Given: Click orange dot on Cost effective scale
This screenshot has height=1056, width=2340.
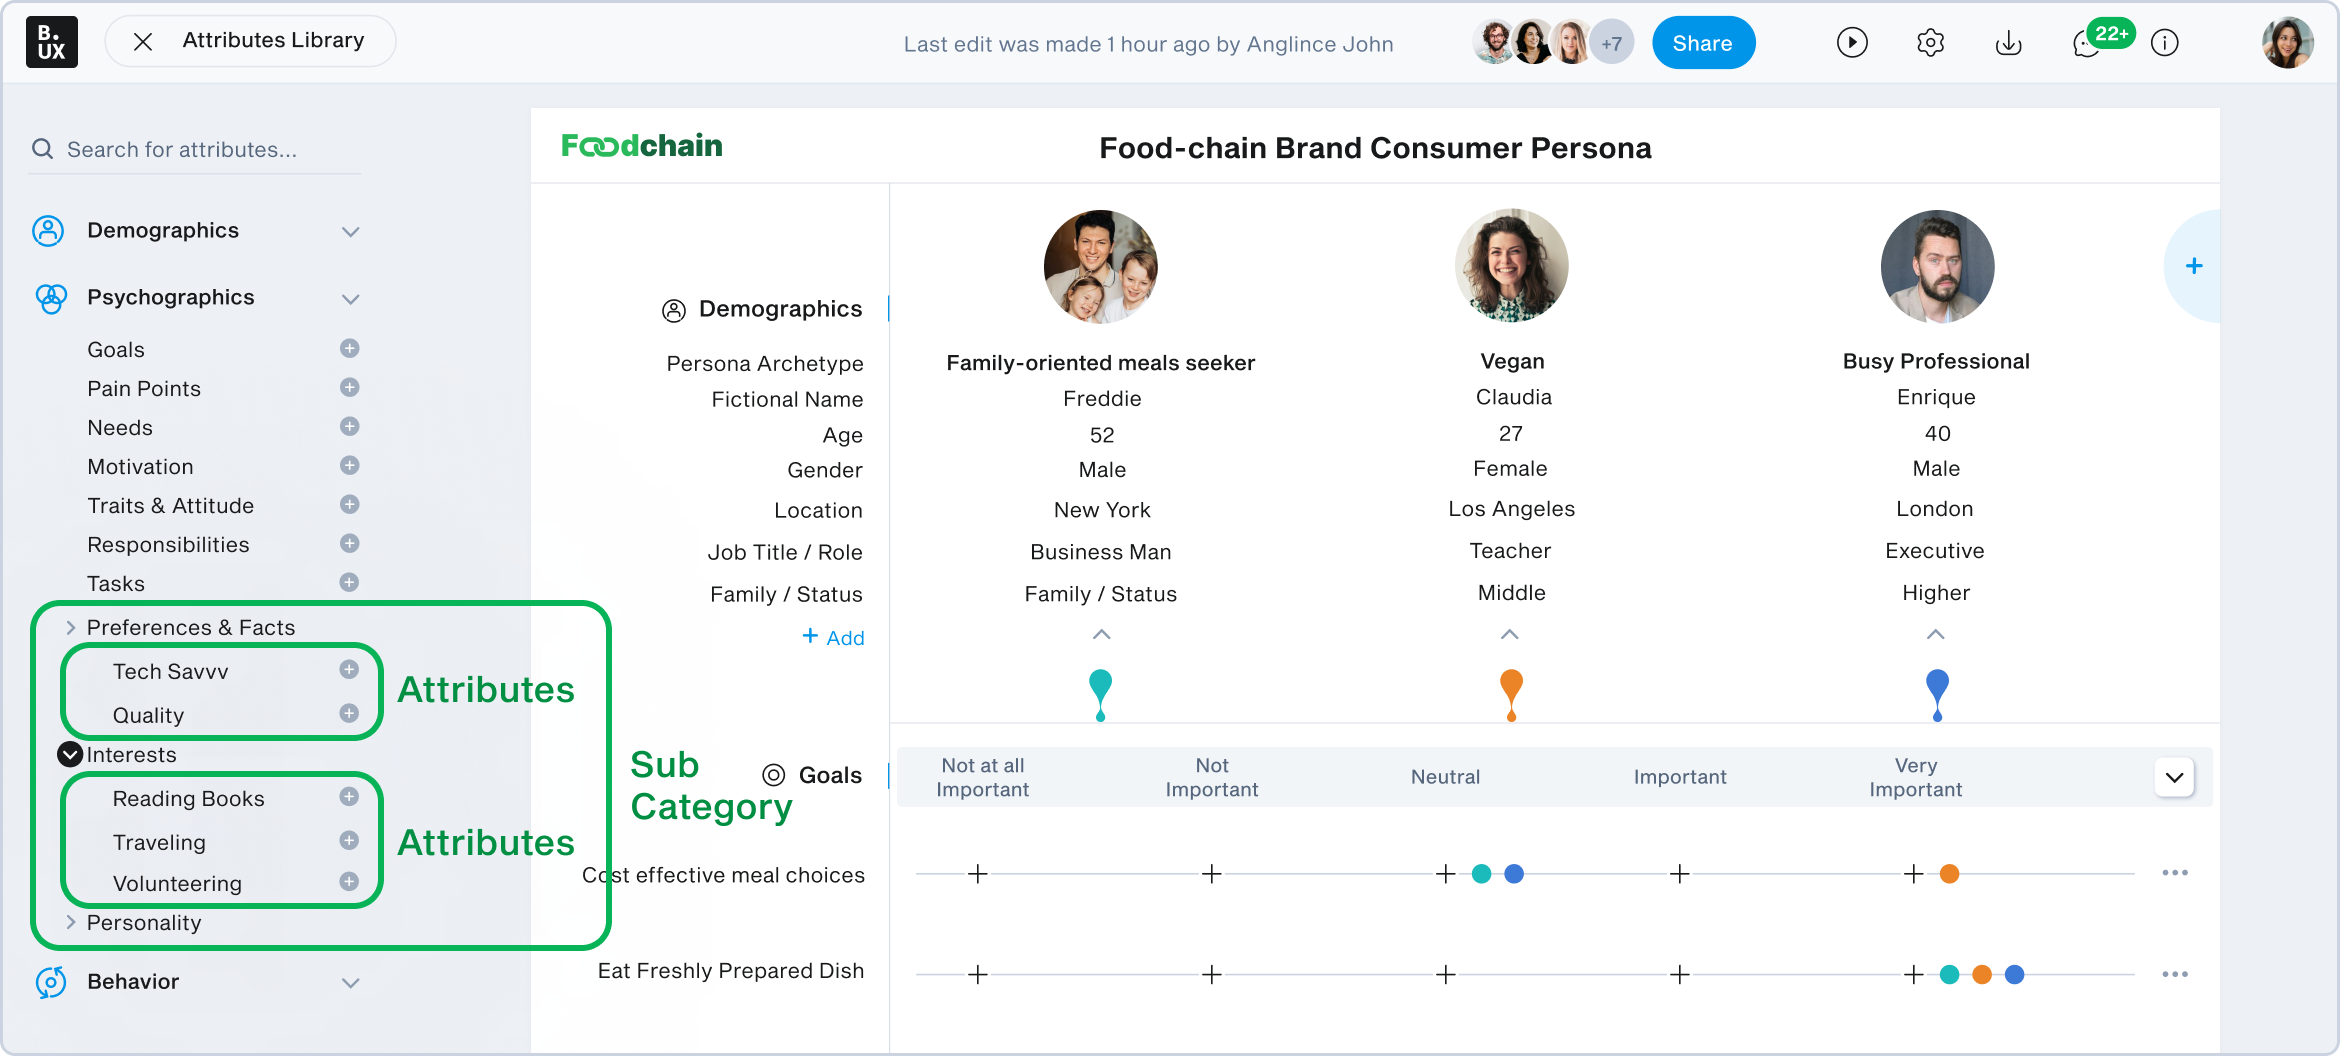Looking at the screenshot, I should coord(1949,874).
